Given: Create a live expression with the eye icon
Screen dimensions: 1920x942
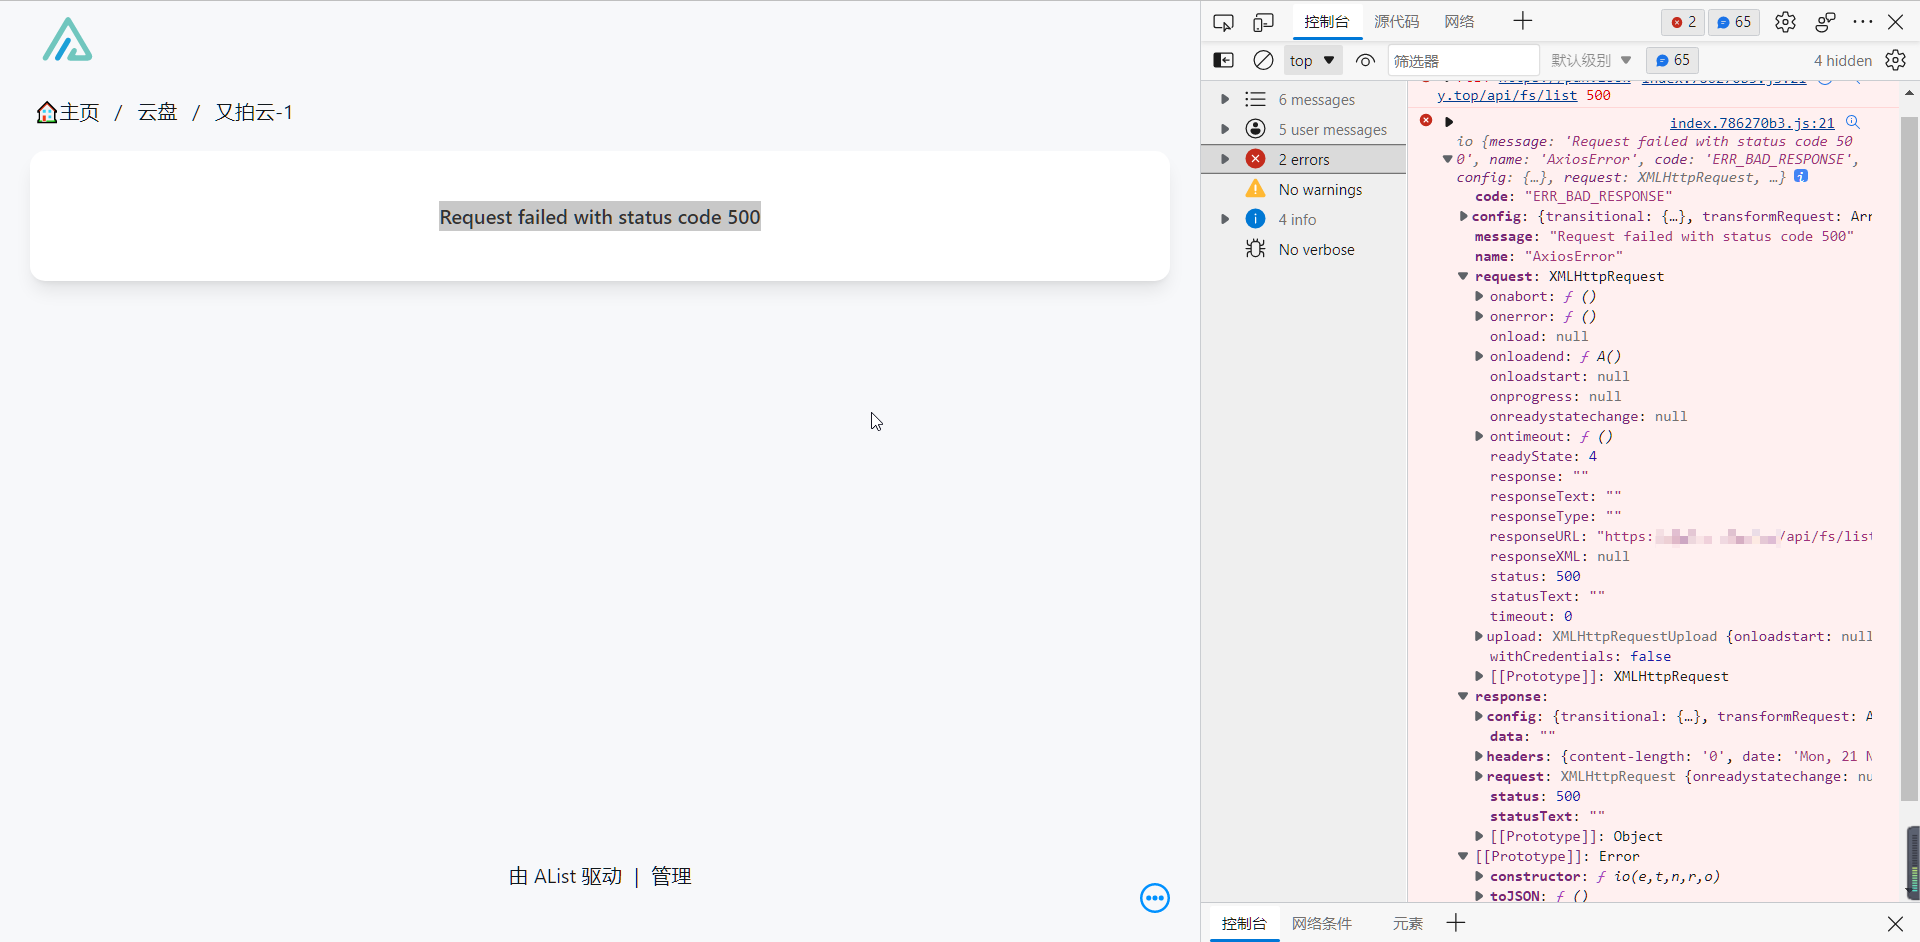Looking at the screenshot, I should point(1365,60).
